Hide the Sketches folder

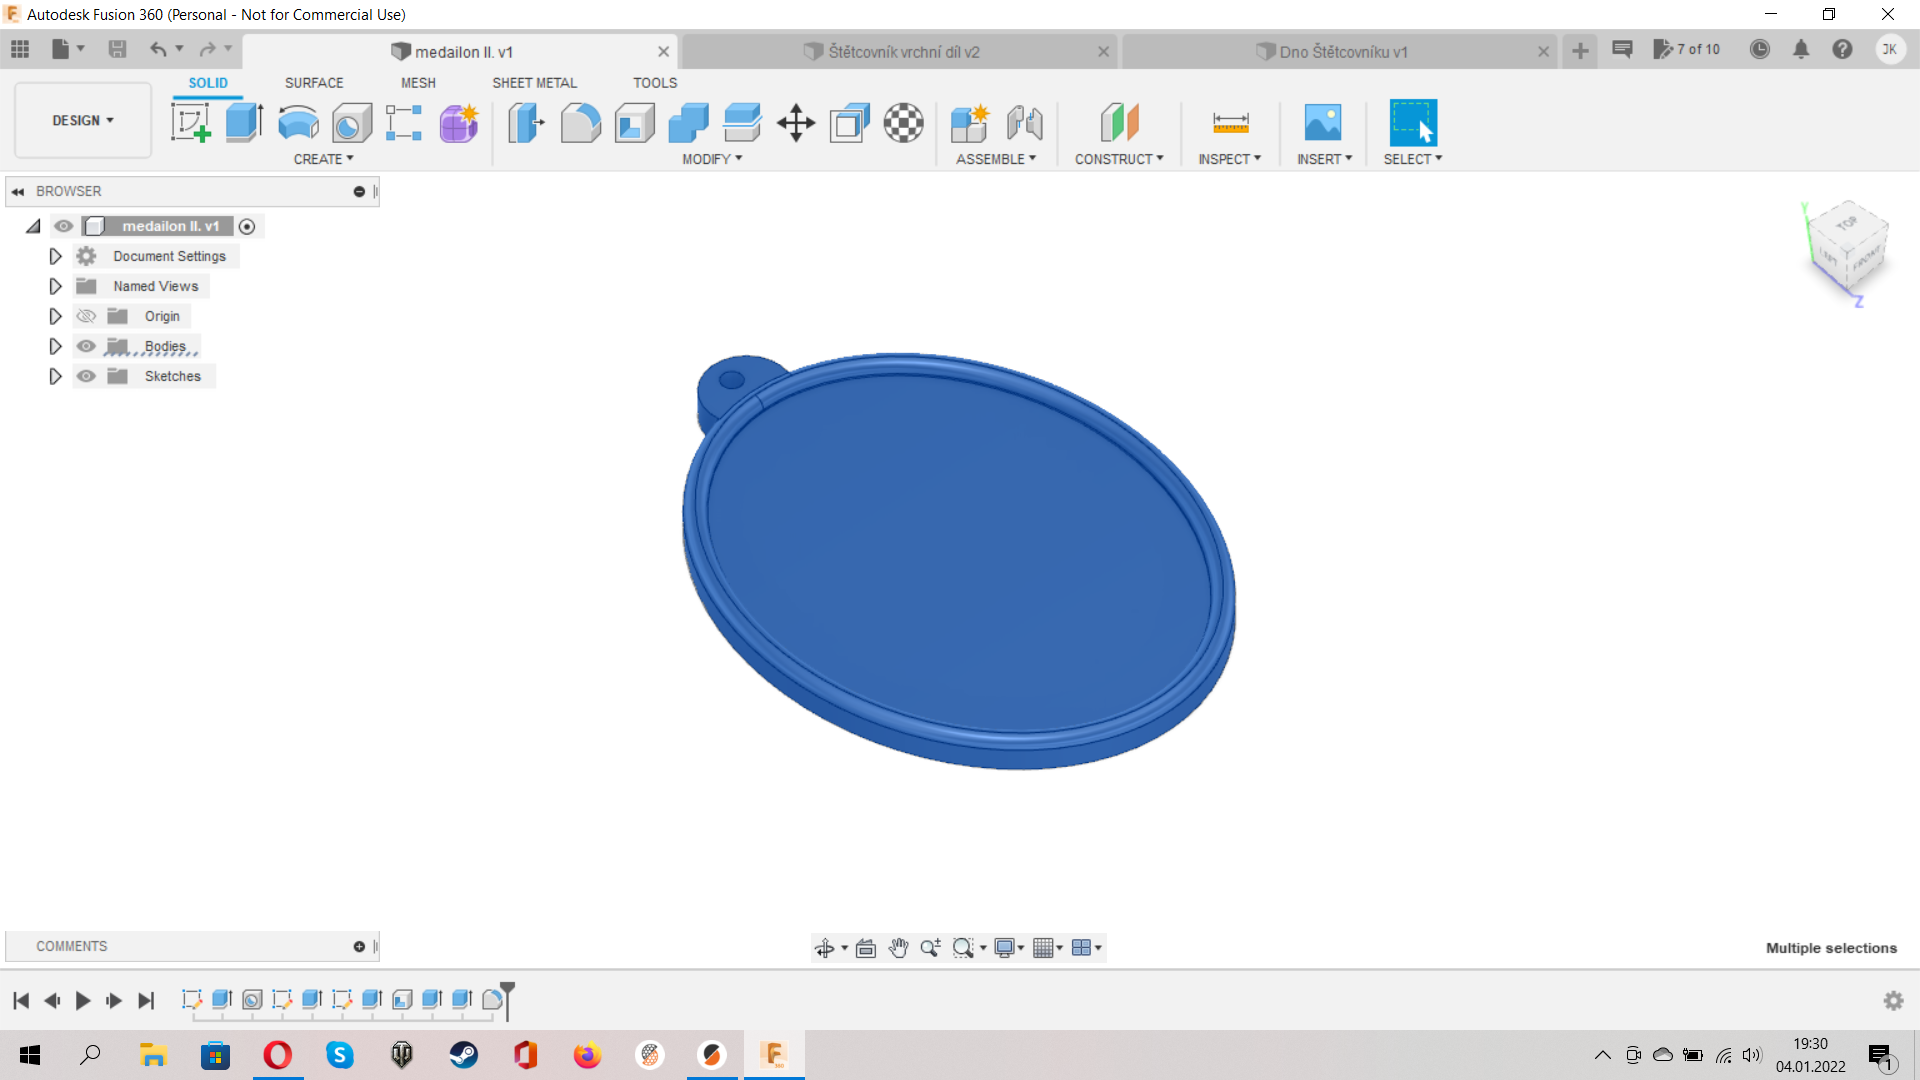[86, 376]
